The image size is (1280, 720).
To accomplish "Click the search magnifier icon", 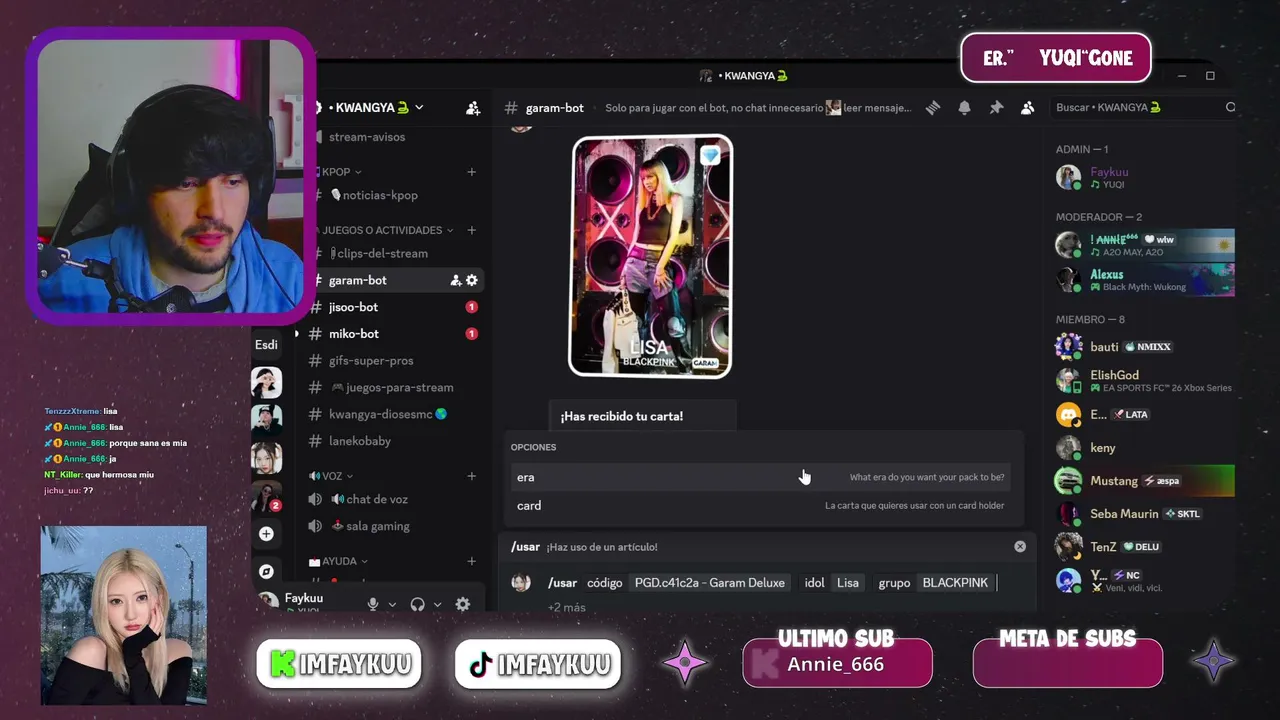I will (1230, 108).
